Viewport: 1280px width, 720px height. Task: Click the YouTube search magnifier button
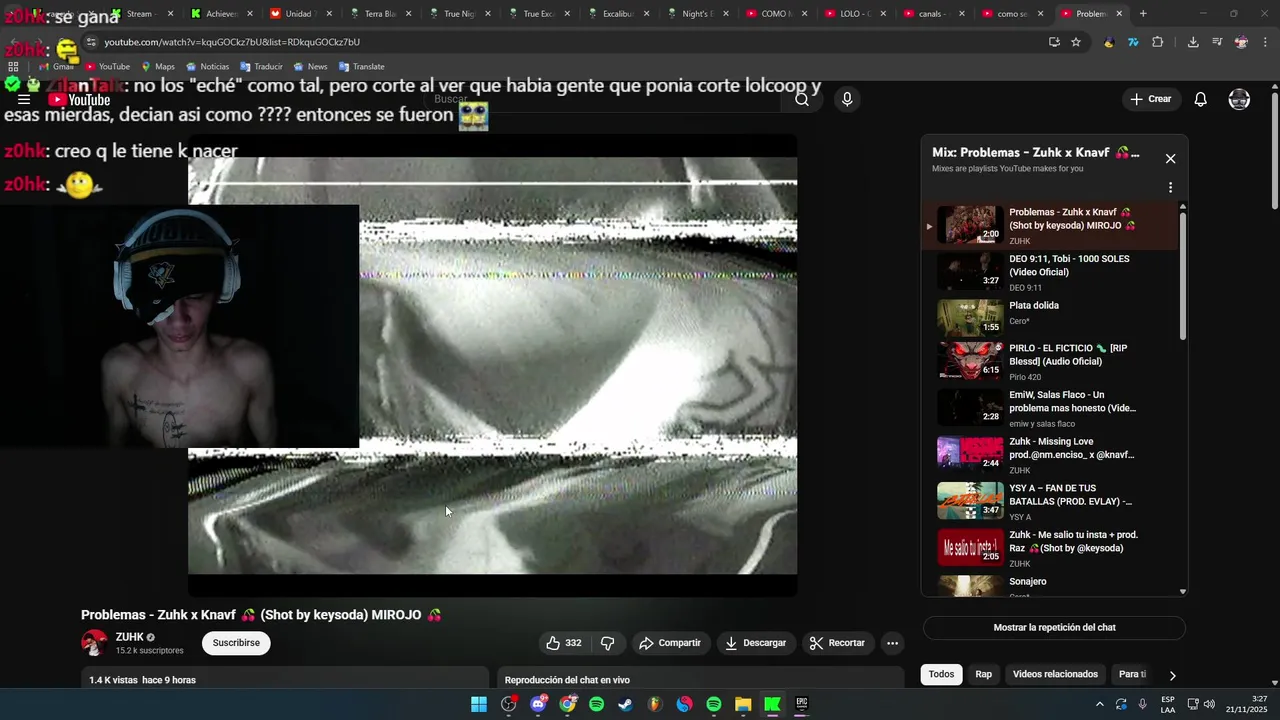pyautogui.click(x=802, y=99)
